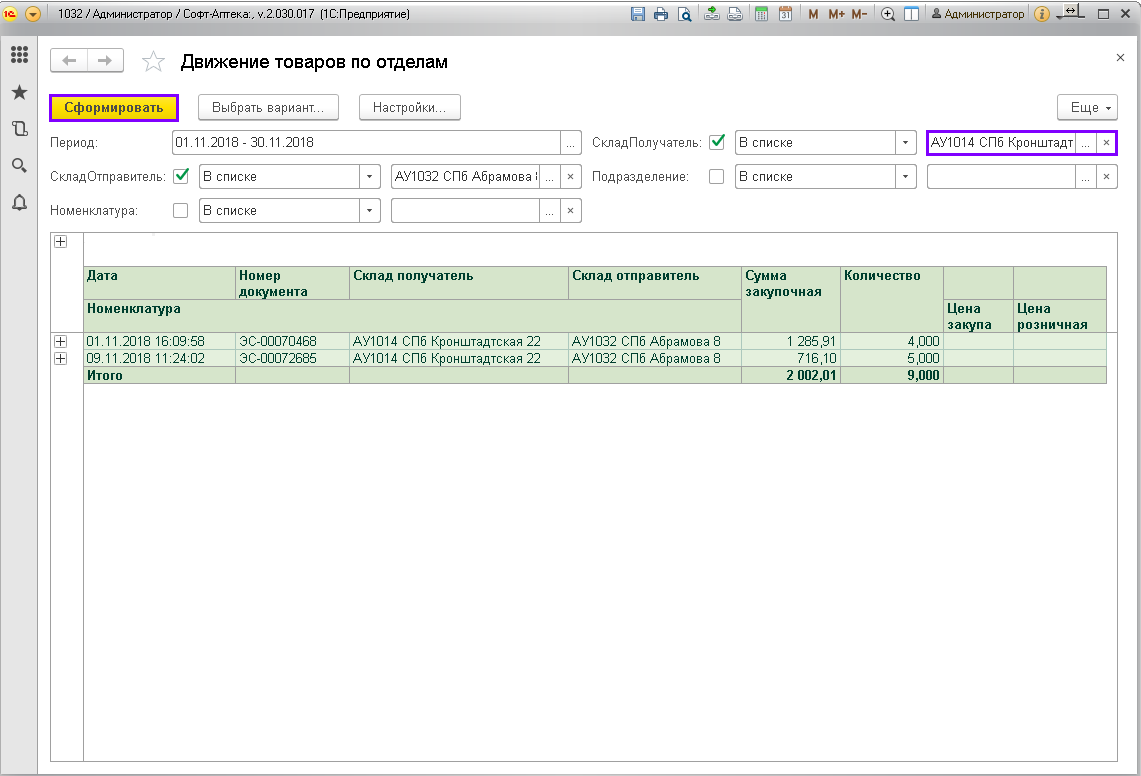
Task: Click the print icon in title bar
Action: 660,14
